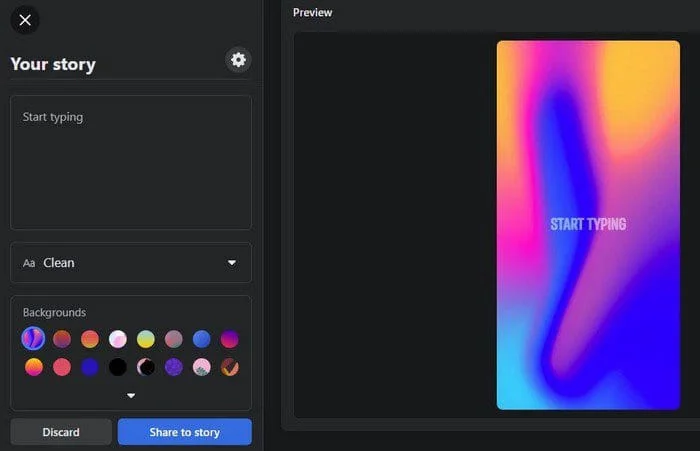Click the story preview image

pyautogui.click(x=588, y=225)
